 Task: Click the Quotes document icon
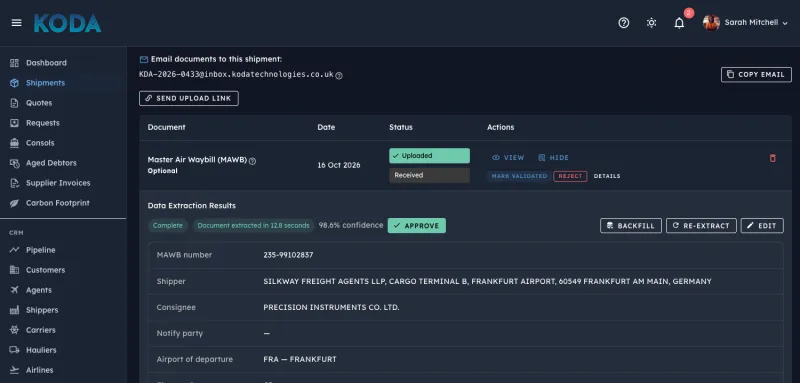pos(14,103)
